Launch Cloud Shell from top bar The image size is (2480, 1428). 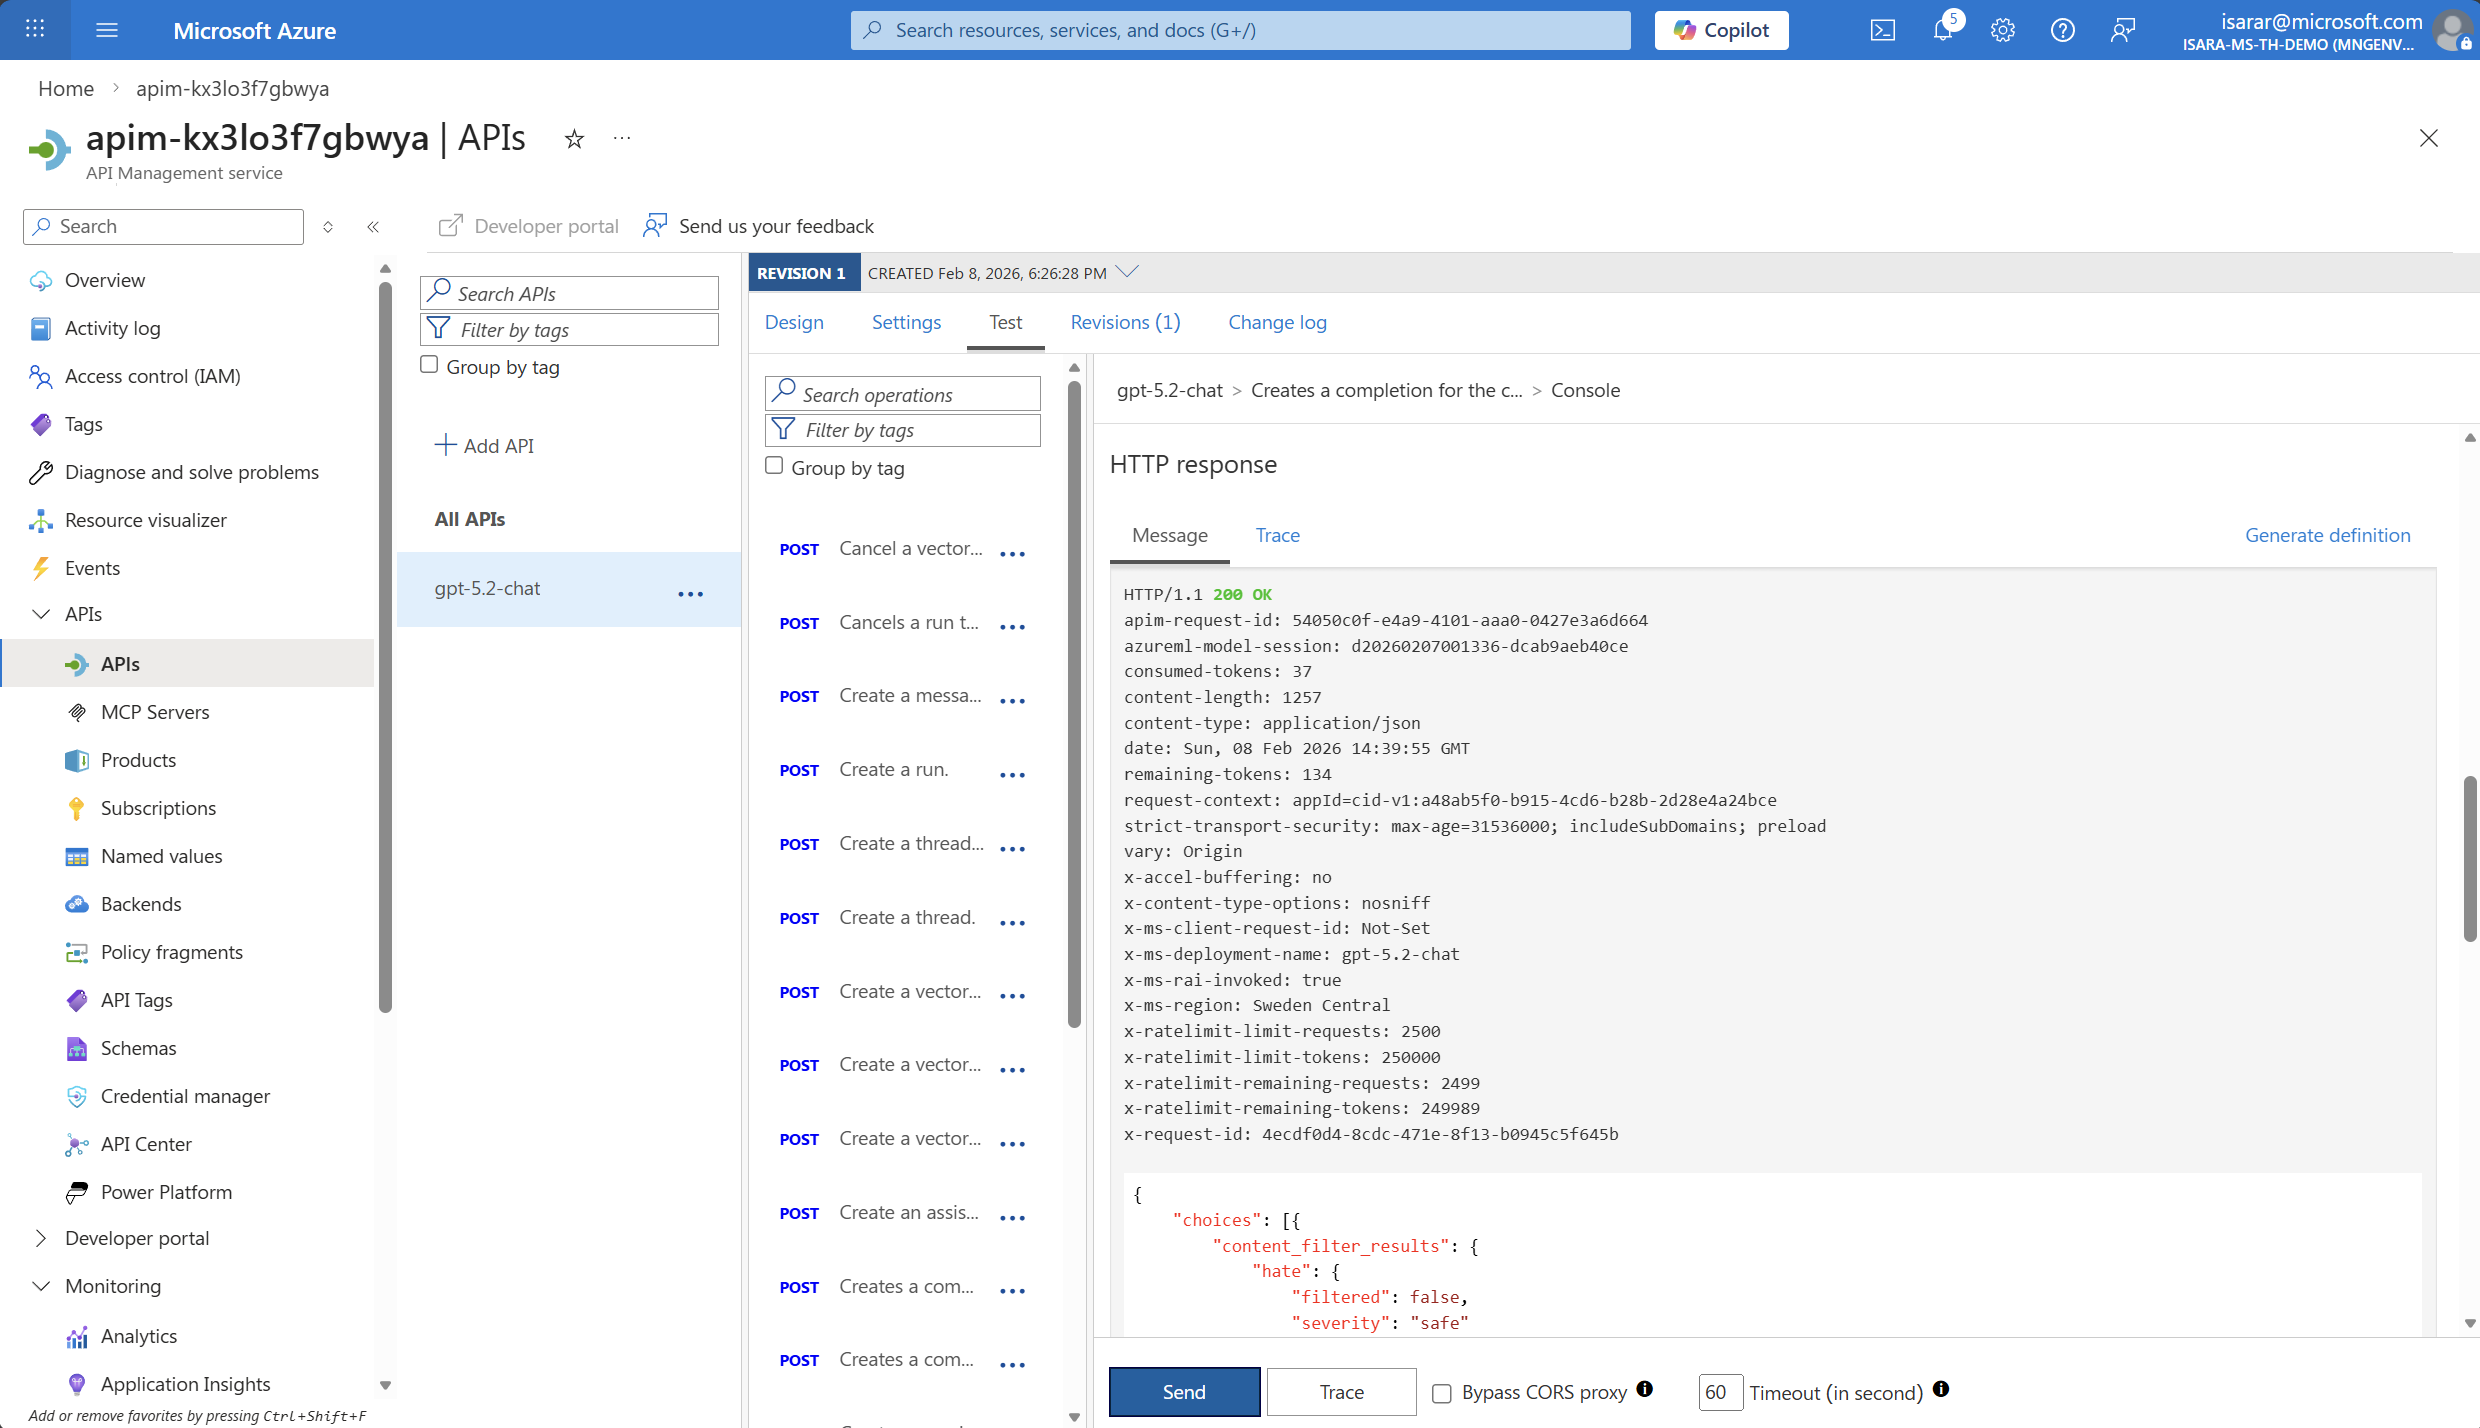tap(1882, 30)
